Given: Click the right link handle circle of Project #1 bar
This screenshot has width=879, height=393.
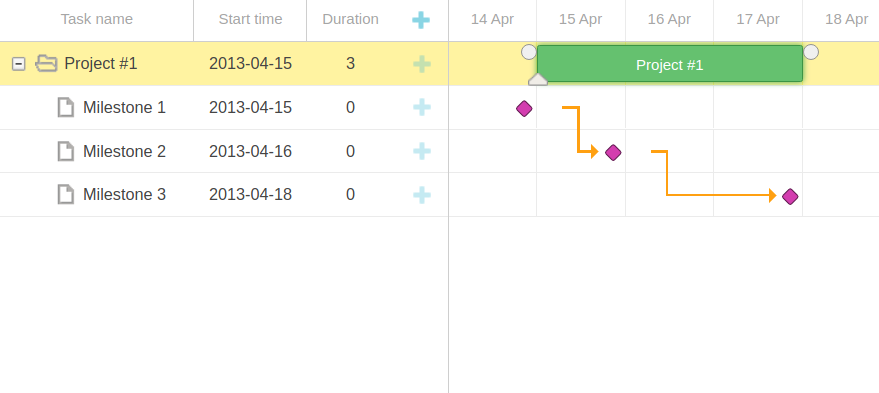Looking at the screenshot, I should 811,52.
